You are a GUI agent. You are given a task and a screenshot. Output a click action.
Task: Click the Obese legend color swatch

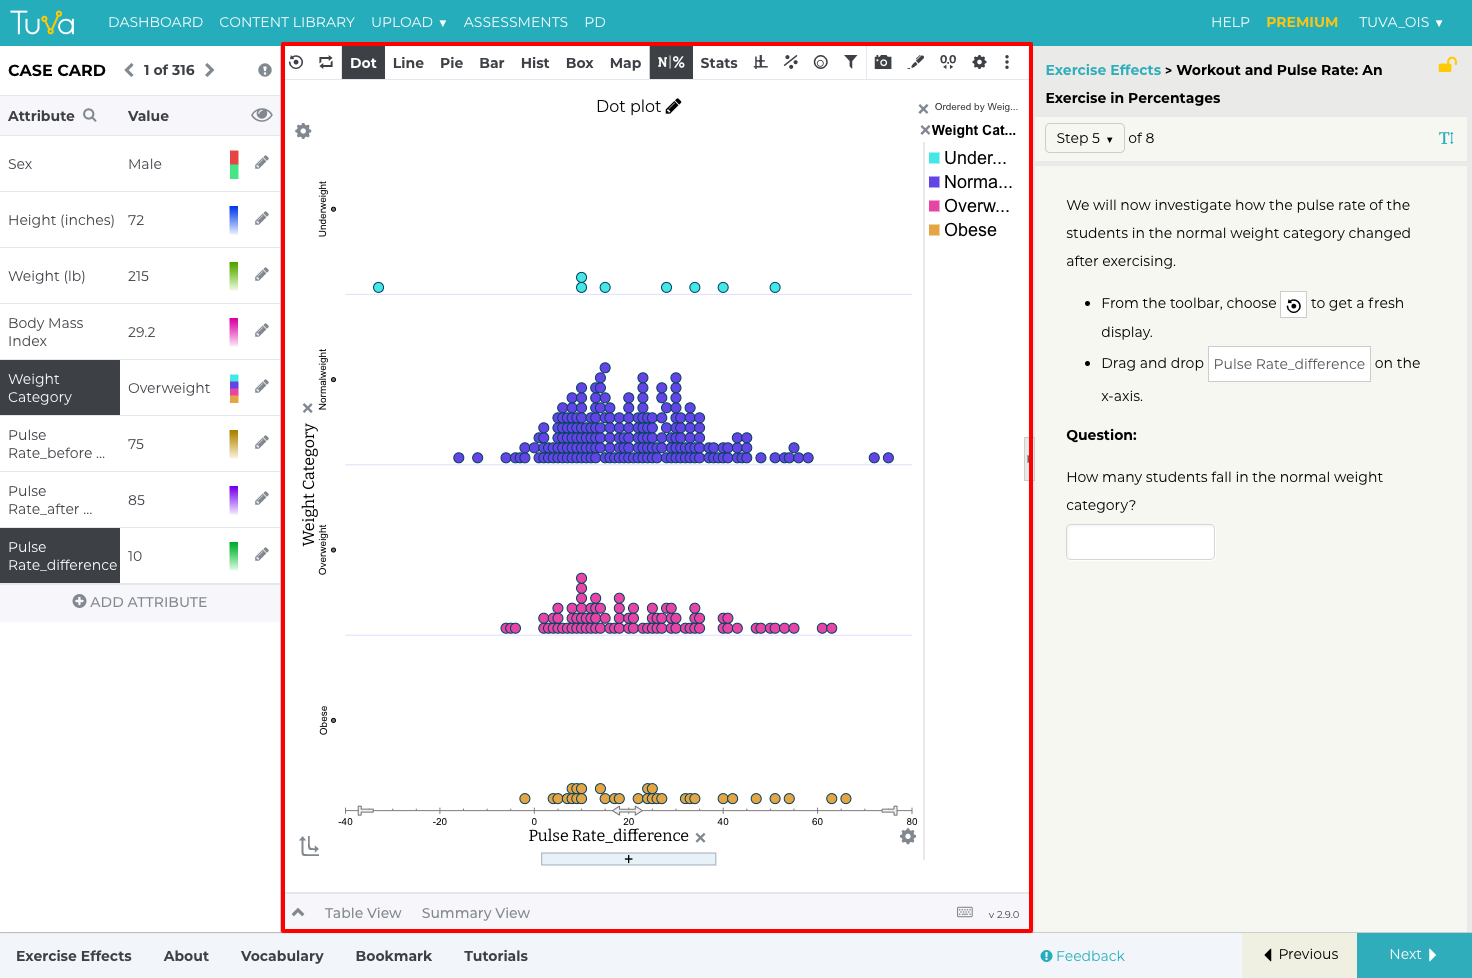[x=934, y=230]
